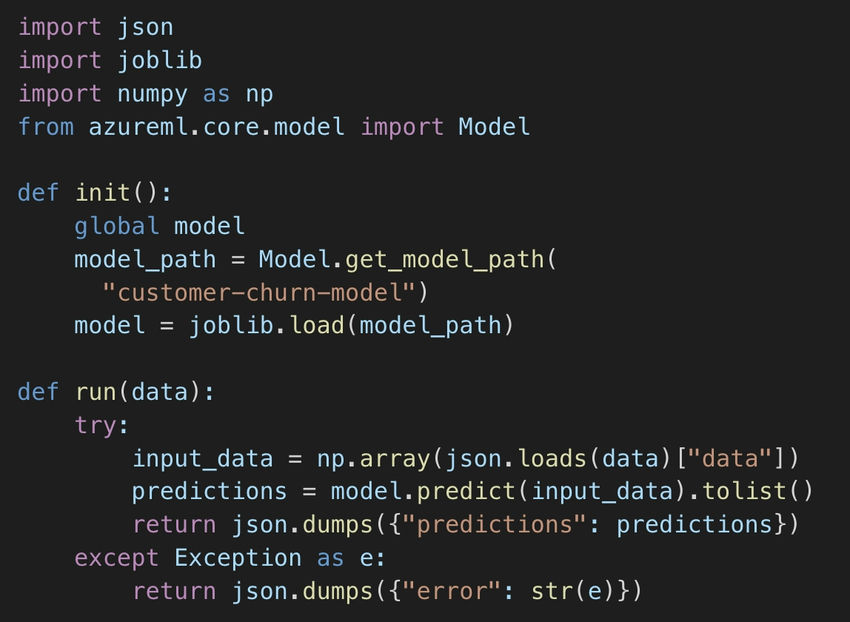Click 'get_model_path' method call

[x=445, y=260]
